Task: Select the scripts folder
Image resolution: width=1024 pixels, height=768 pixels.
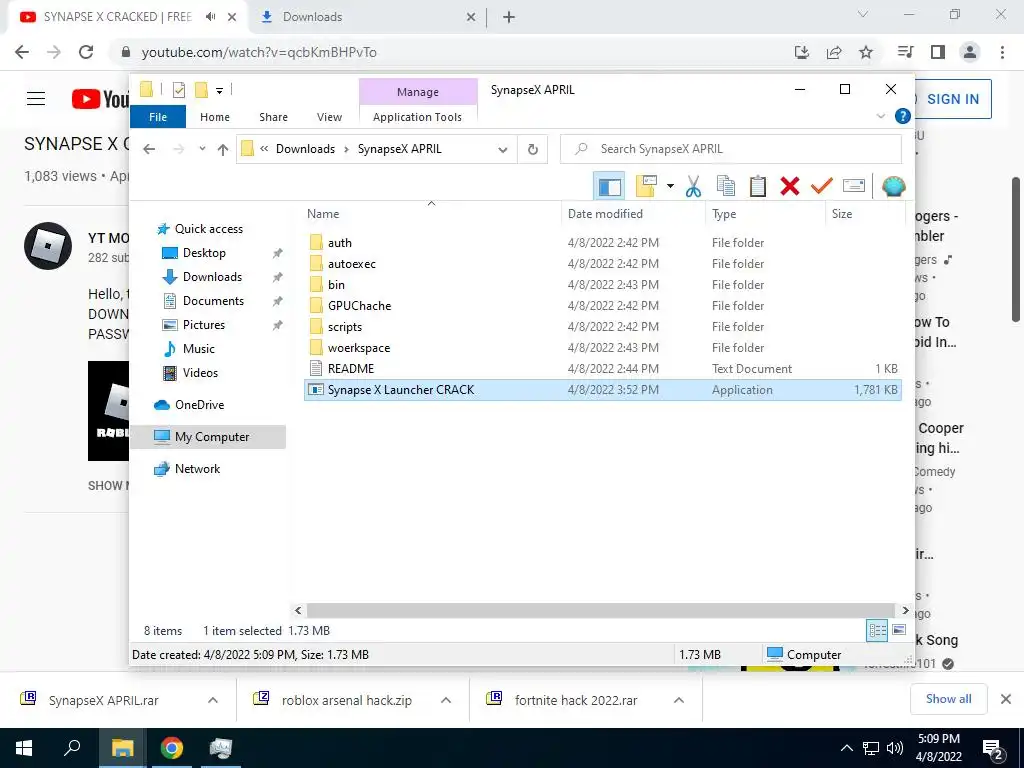Action: coord(602,327)
